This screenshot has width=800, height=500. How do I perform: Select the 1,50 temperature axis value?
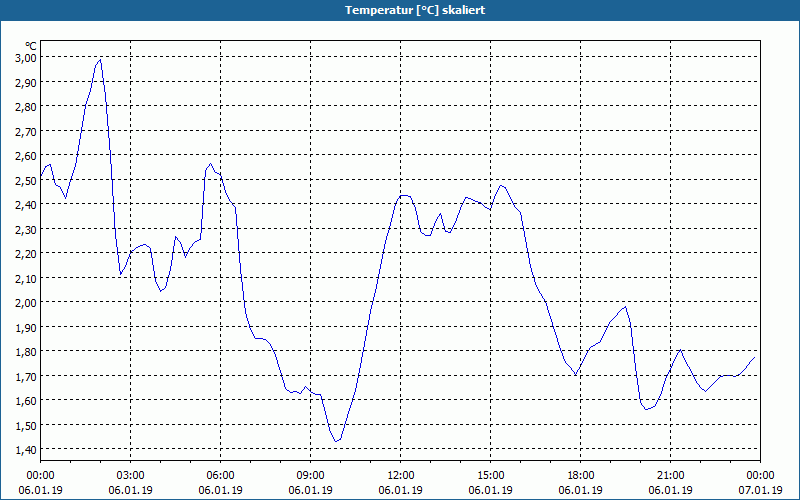click(26, 425)
